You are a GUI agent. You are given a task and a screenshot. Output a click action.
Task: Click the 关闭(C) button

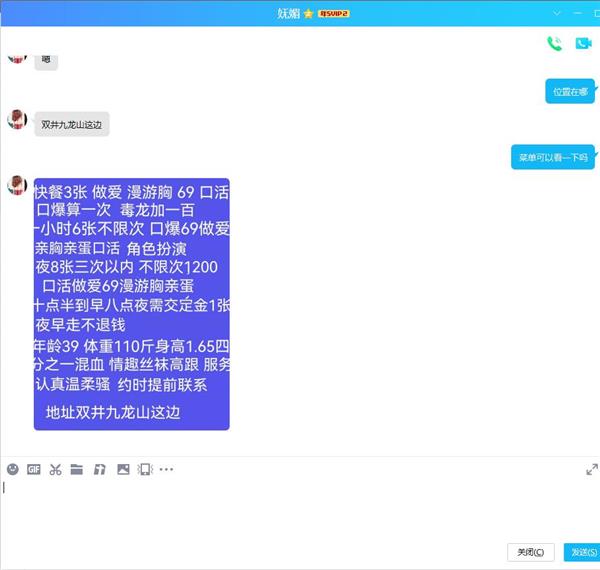tap(530, 552)
